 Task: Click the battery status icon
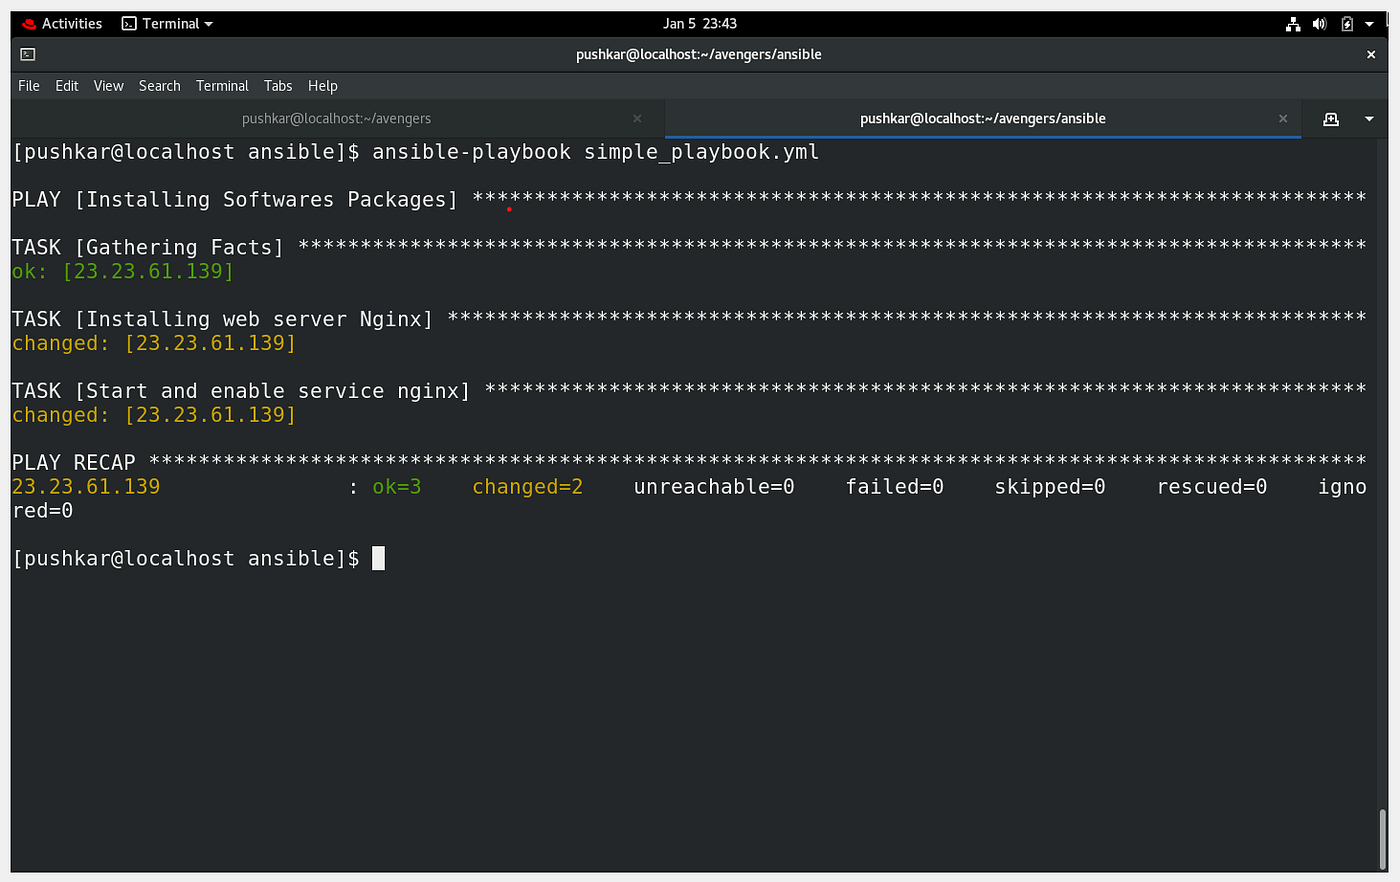click(x=1347, y=24)
